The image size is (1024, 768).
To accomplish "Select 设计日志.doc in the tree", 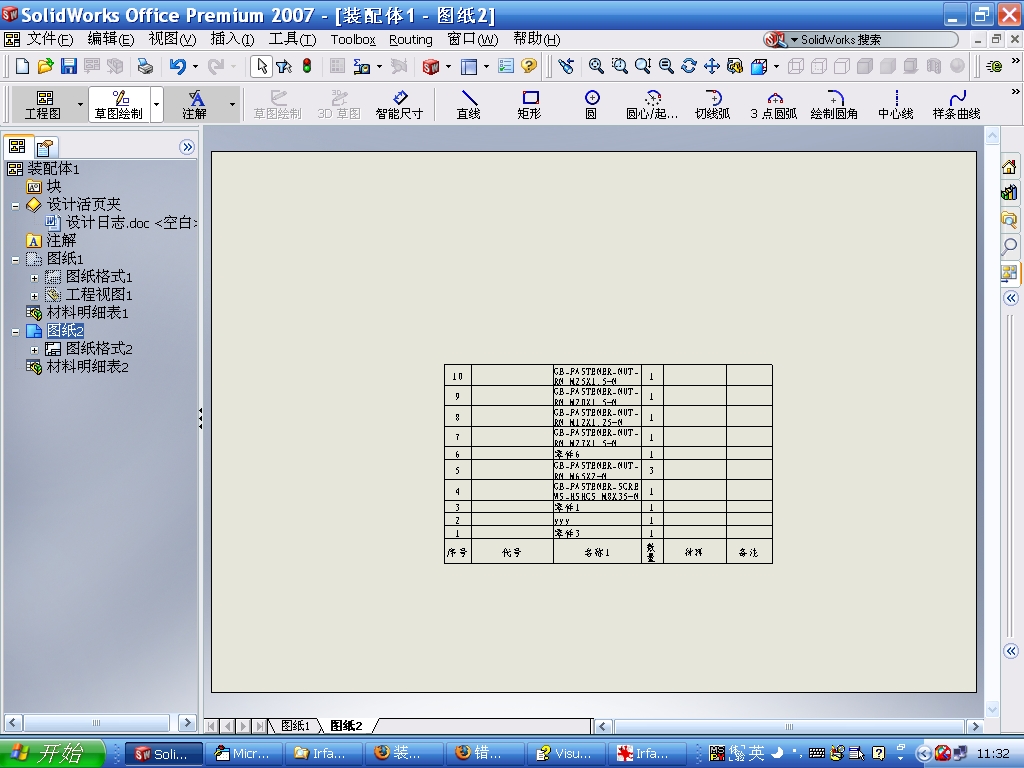I will [x=131, y=223].
